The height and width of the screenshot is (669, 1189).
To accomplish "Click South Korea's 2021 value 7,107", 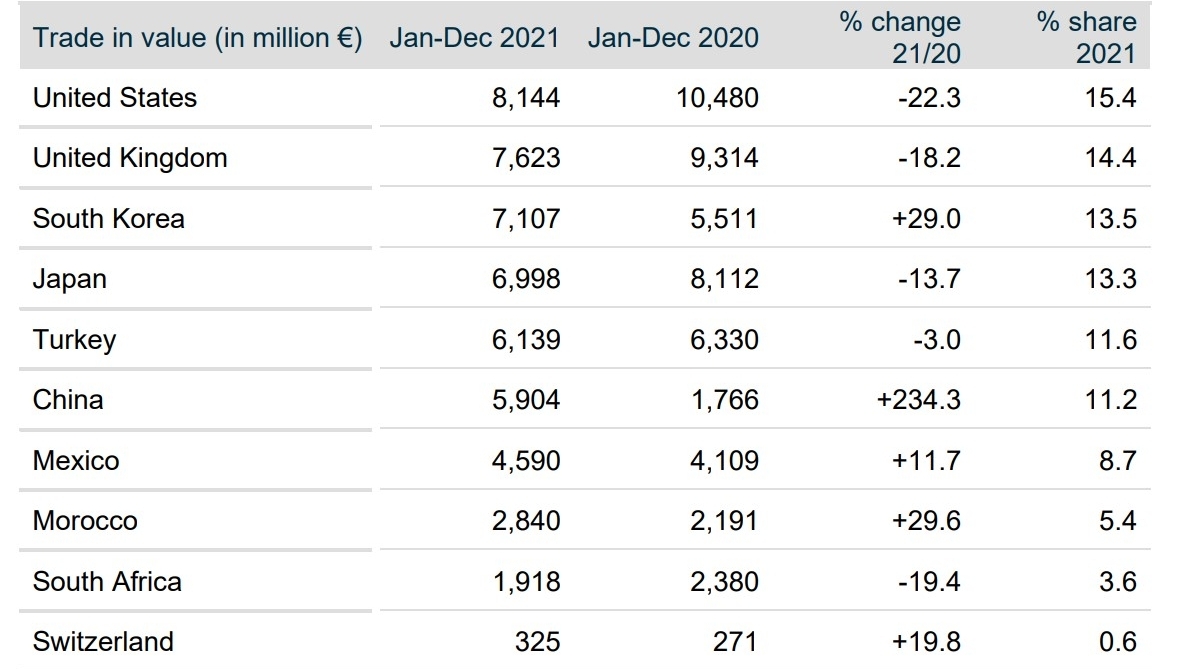I will [x=526, y=219].
